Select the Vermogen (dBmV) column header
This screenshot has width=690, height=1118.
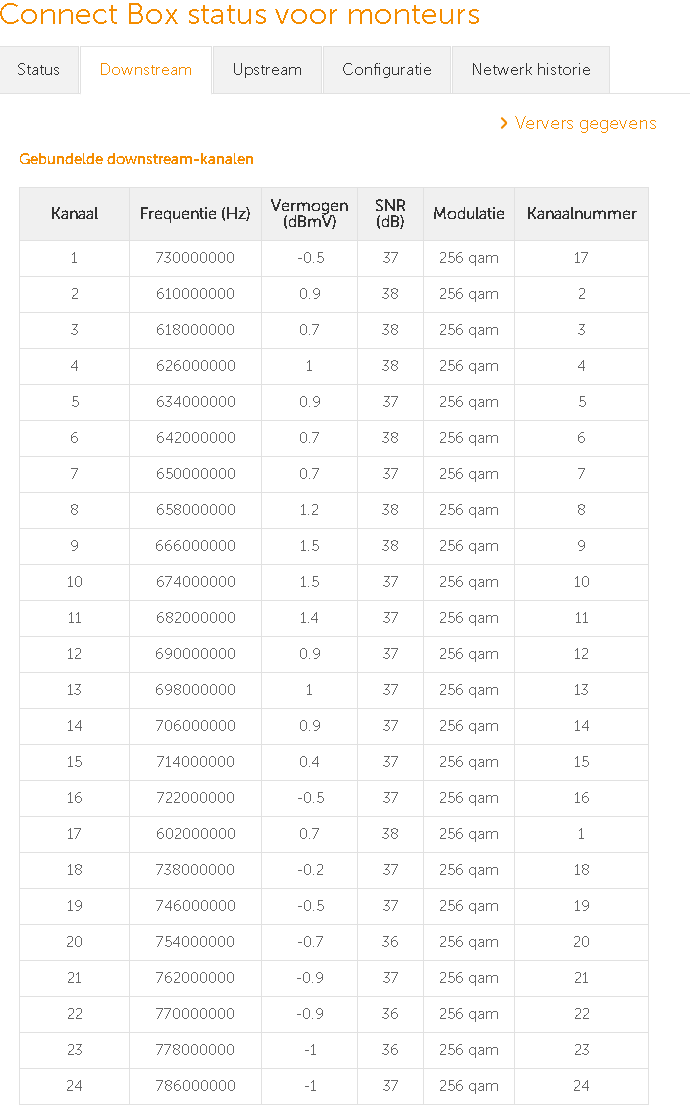309,214
